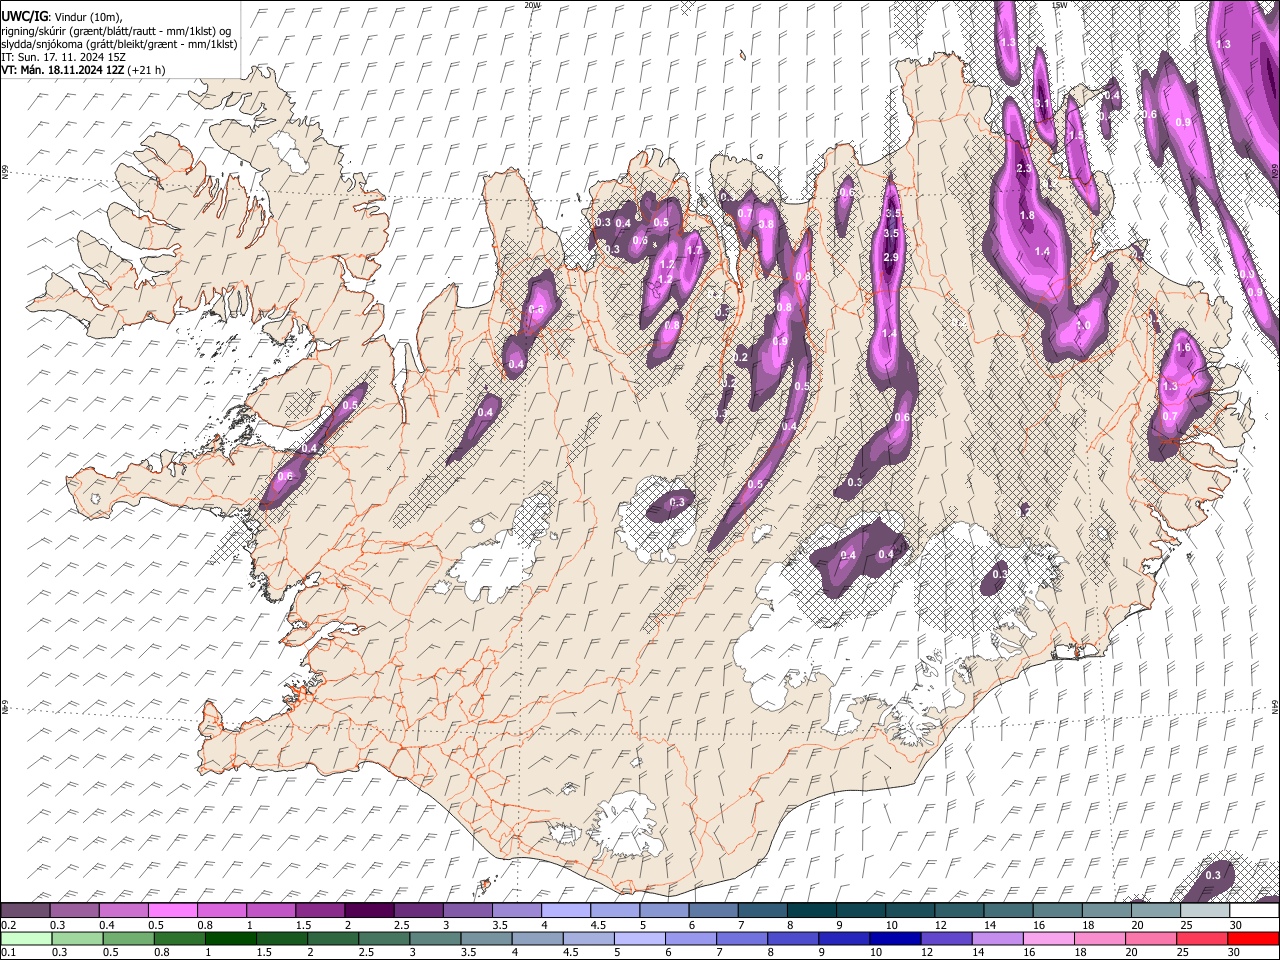Click the "VT: Mán. 18.11.2024 12Z" valid time
Image resolution: width=1280 pixels, height=960 pixels.
coord(62,70)
